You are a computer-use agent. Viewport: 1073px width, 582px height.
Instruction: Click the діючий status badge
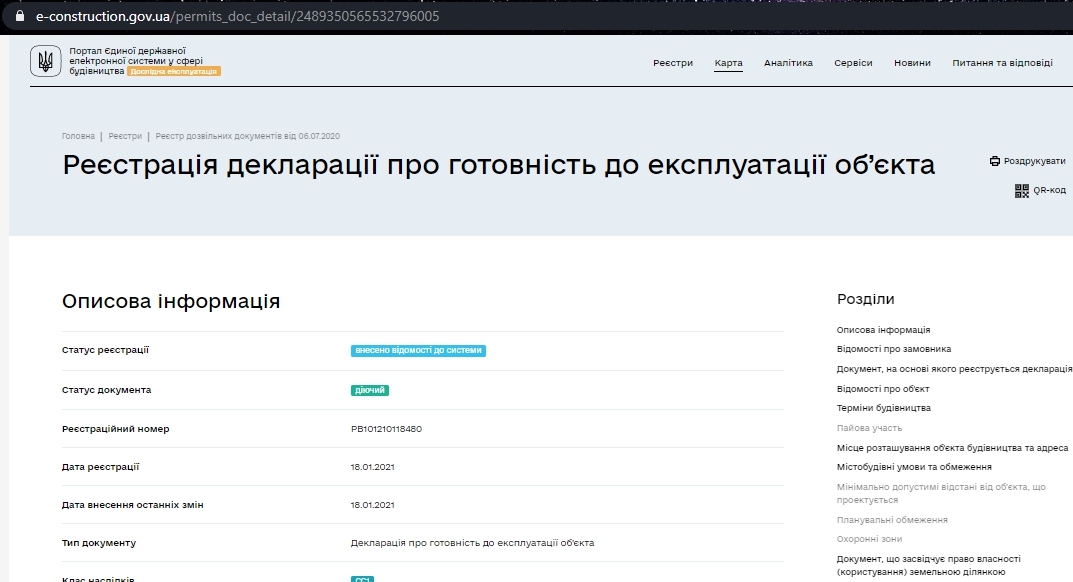[370, 390]
